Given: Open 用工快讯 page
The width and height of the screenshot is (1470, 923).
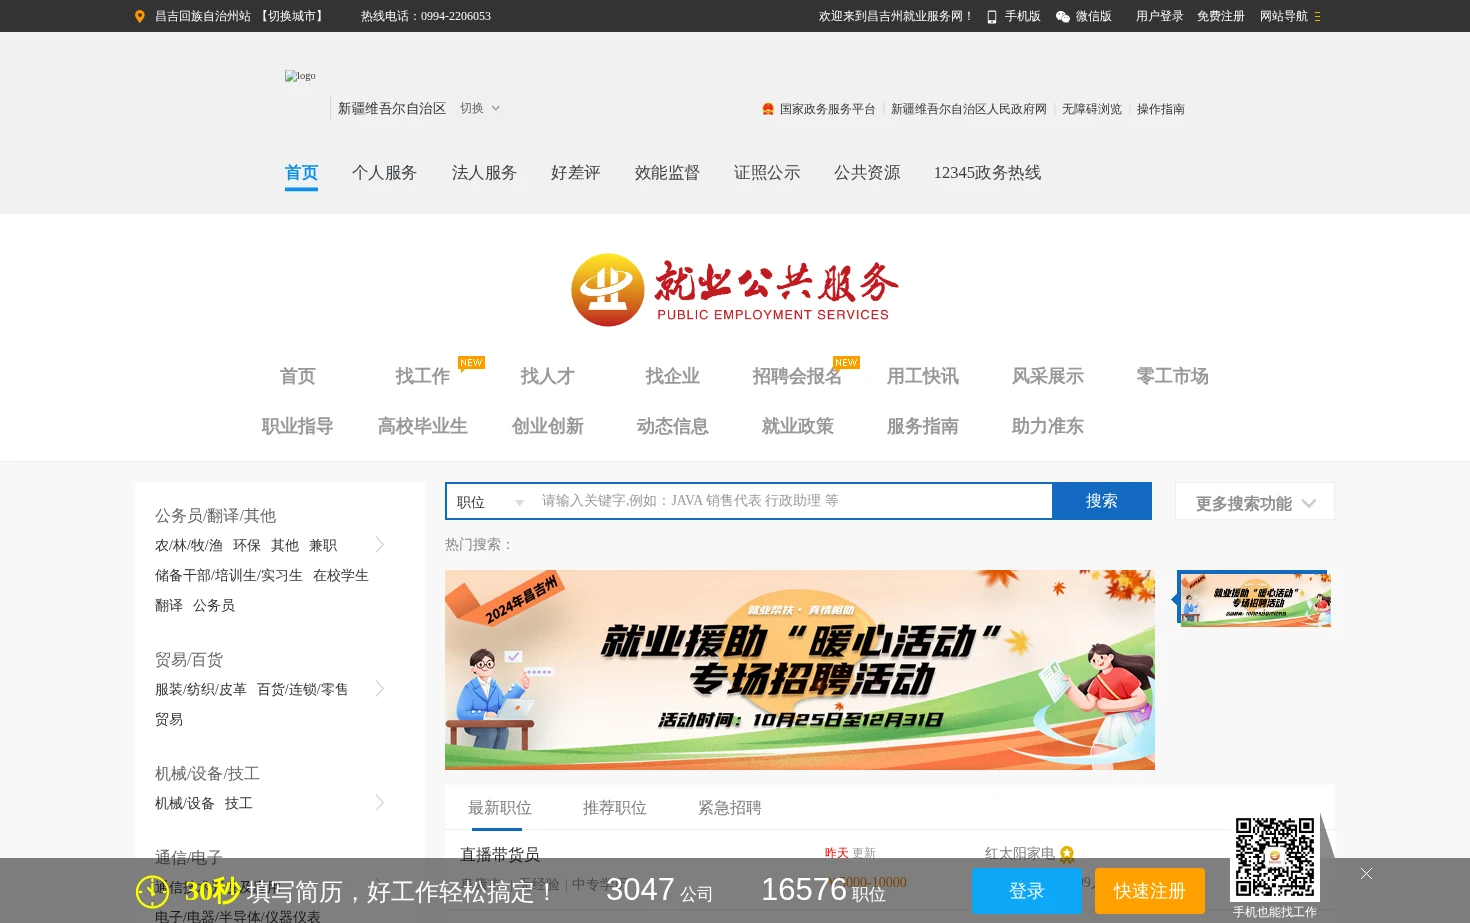Looking at the screenshot, I should (922, 376).
